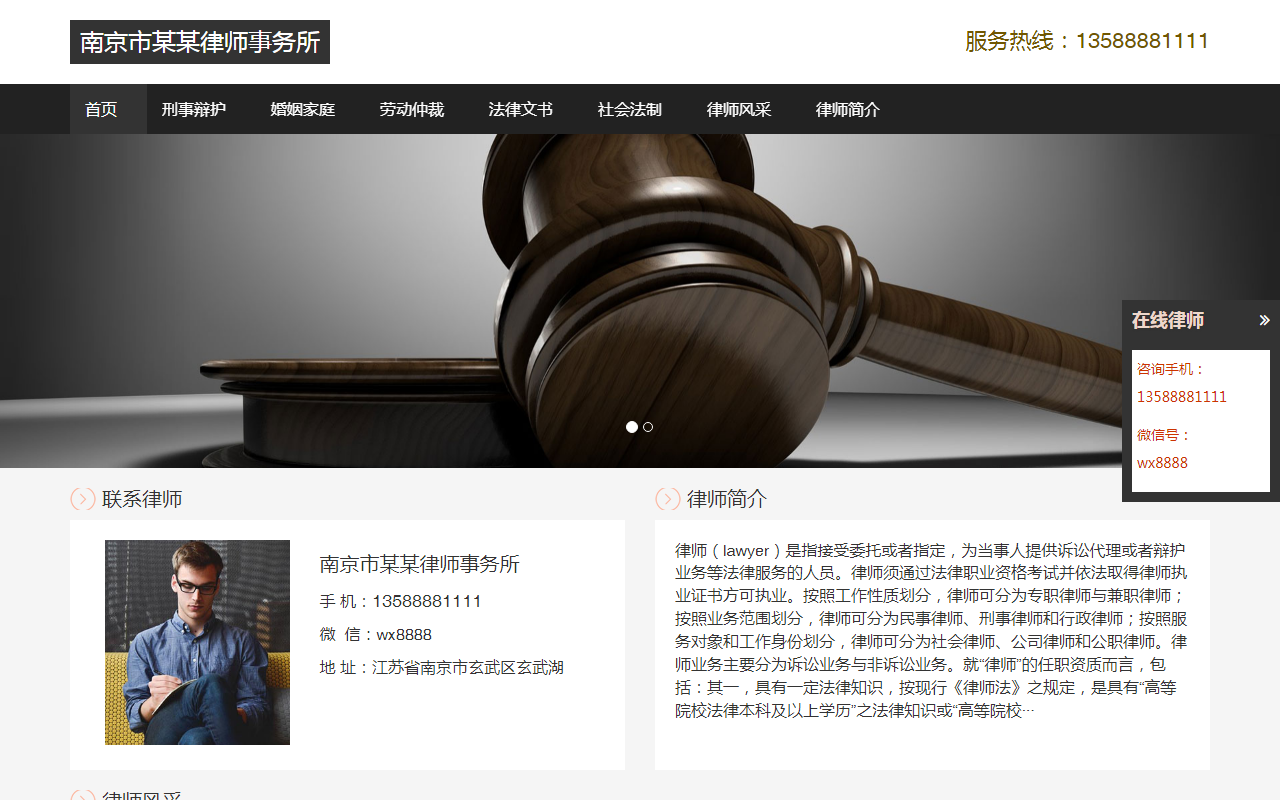Open the 律师简介 section heading link
The image size is (1280, 800).
click(x=727, y=499)
